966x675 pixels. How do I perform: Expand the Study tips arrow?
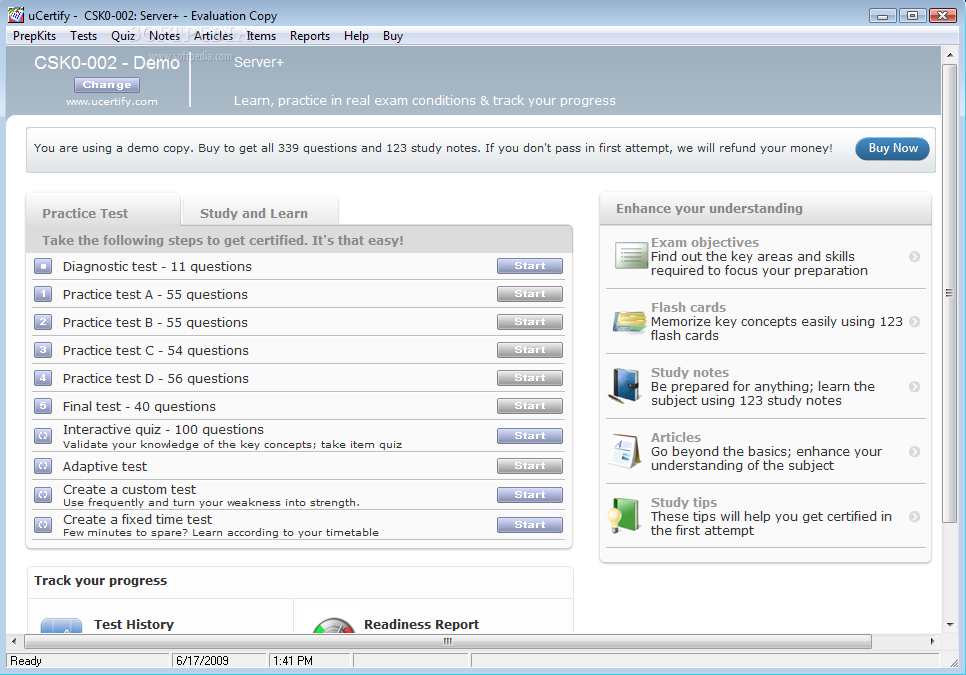tap(915, 517)
